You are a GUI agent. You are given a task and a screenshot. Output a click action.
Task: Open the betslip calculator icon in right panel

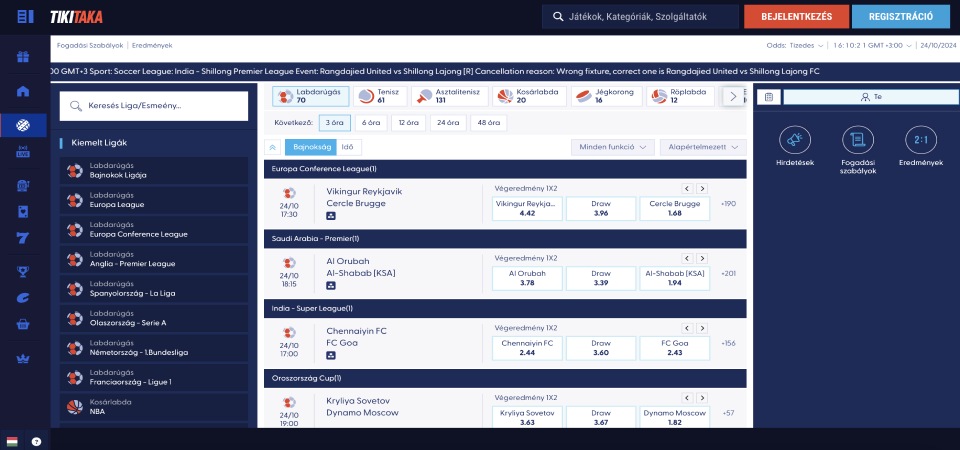pyautogui.click(x=769, y=97)
